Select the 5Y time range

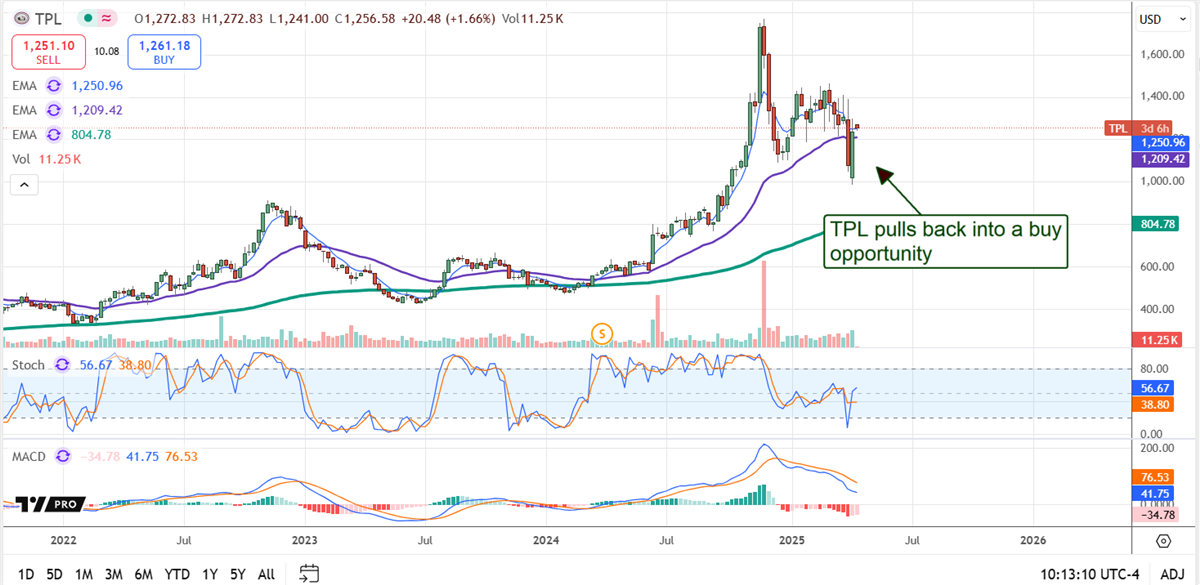tap(237, 574)
